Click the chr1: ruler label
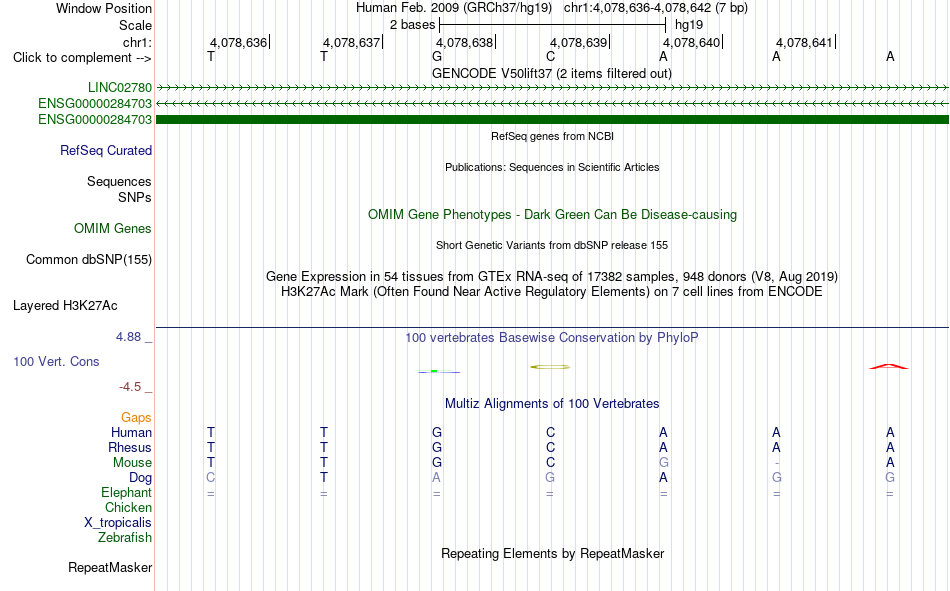This screenshot has height=591, width=950. (x=137, y=42)
